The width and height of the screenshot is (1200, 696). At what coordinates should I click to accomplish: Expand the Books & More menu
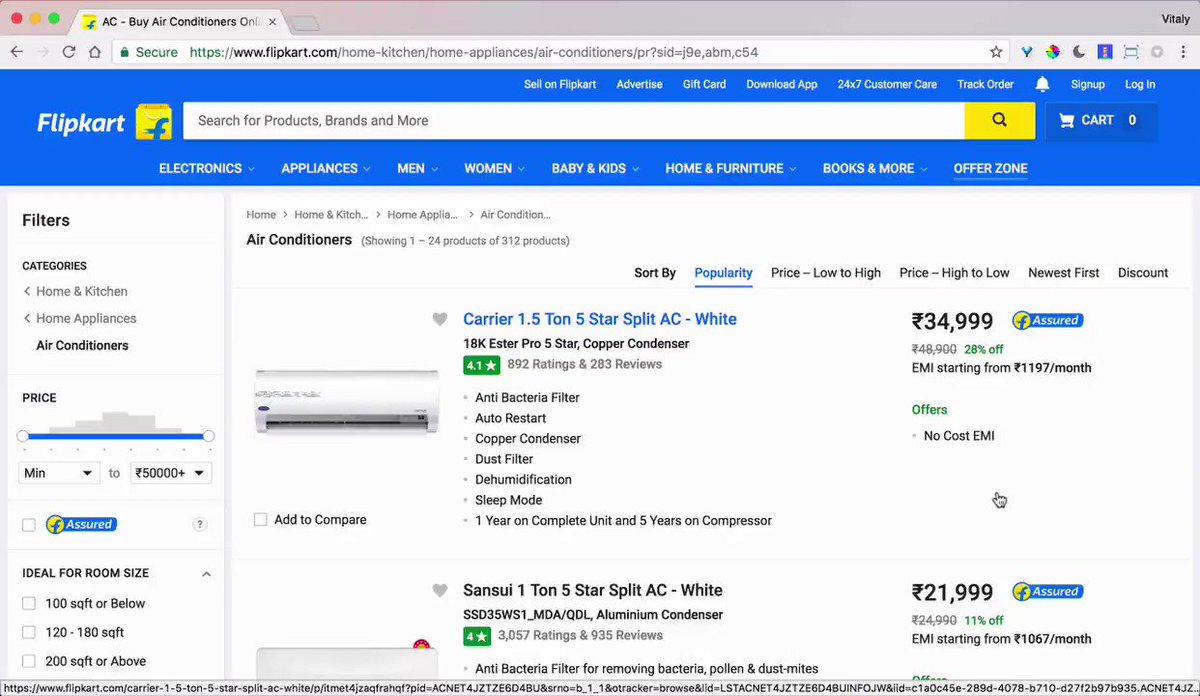pos(875,169)
